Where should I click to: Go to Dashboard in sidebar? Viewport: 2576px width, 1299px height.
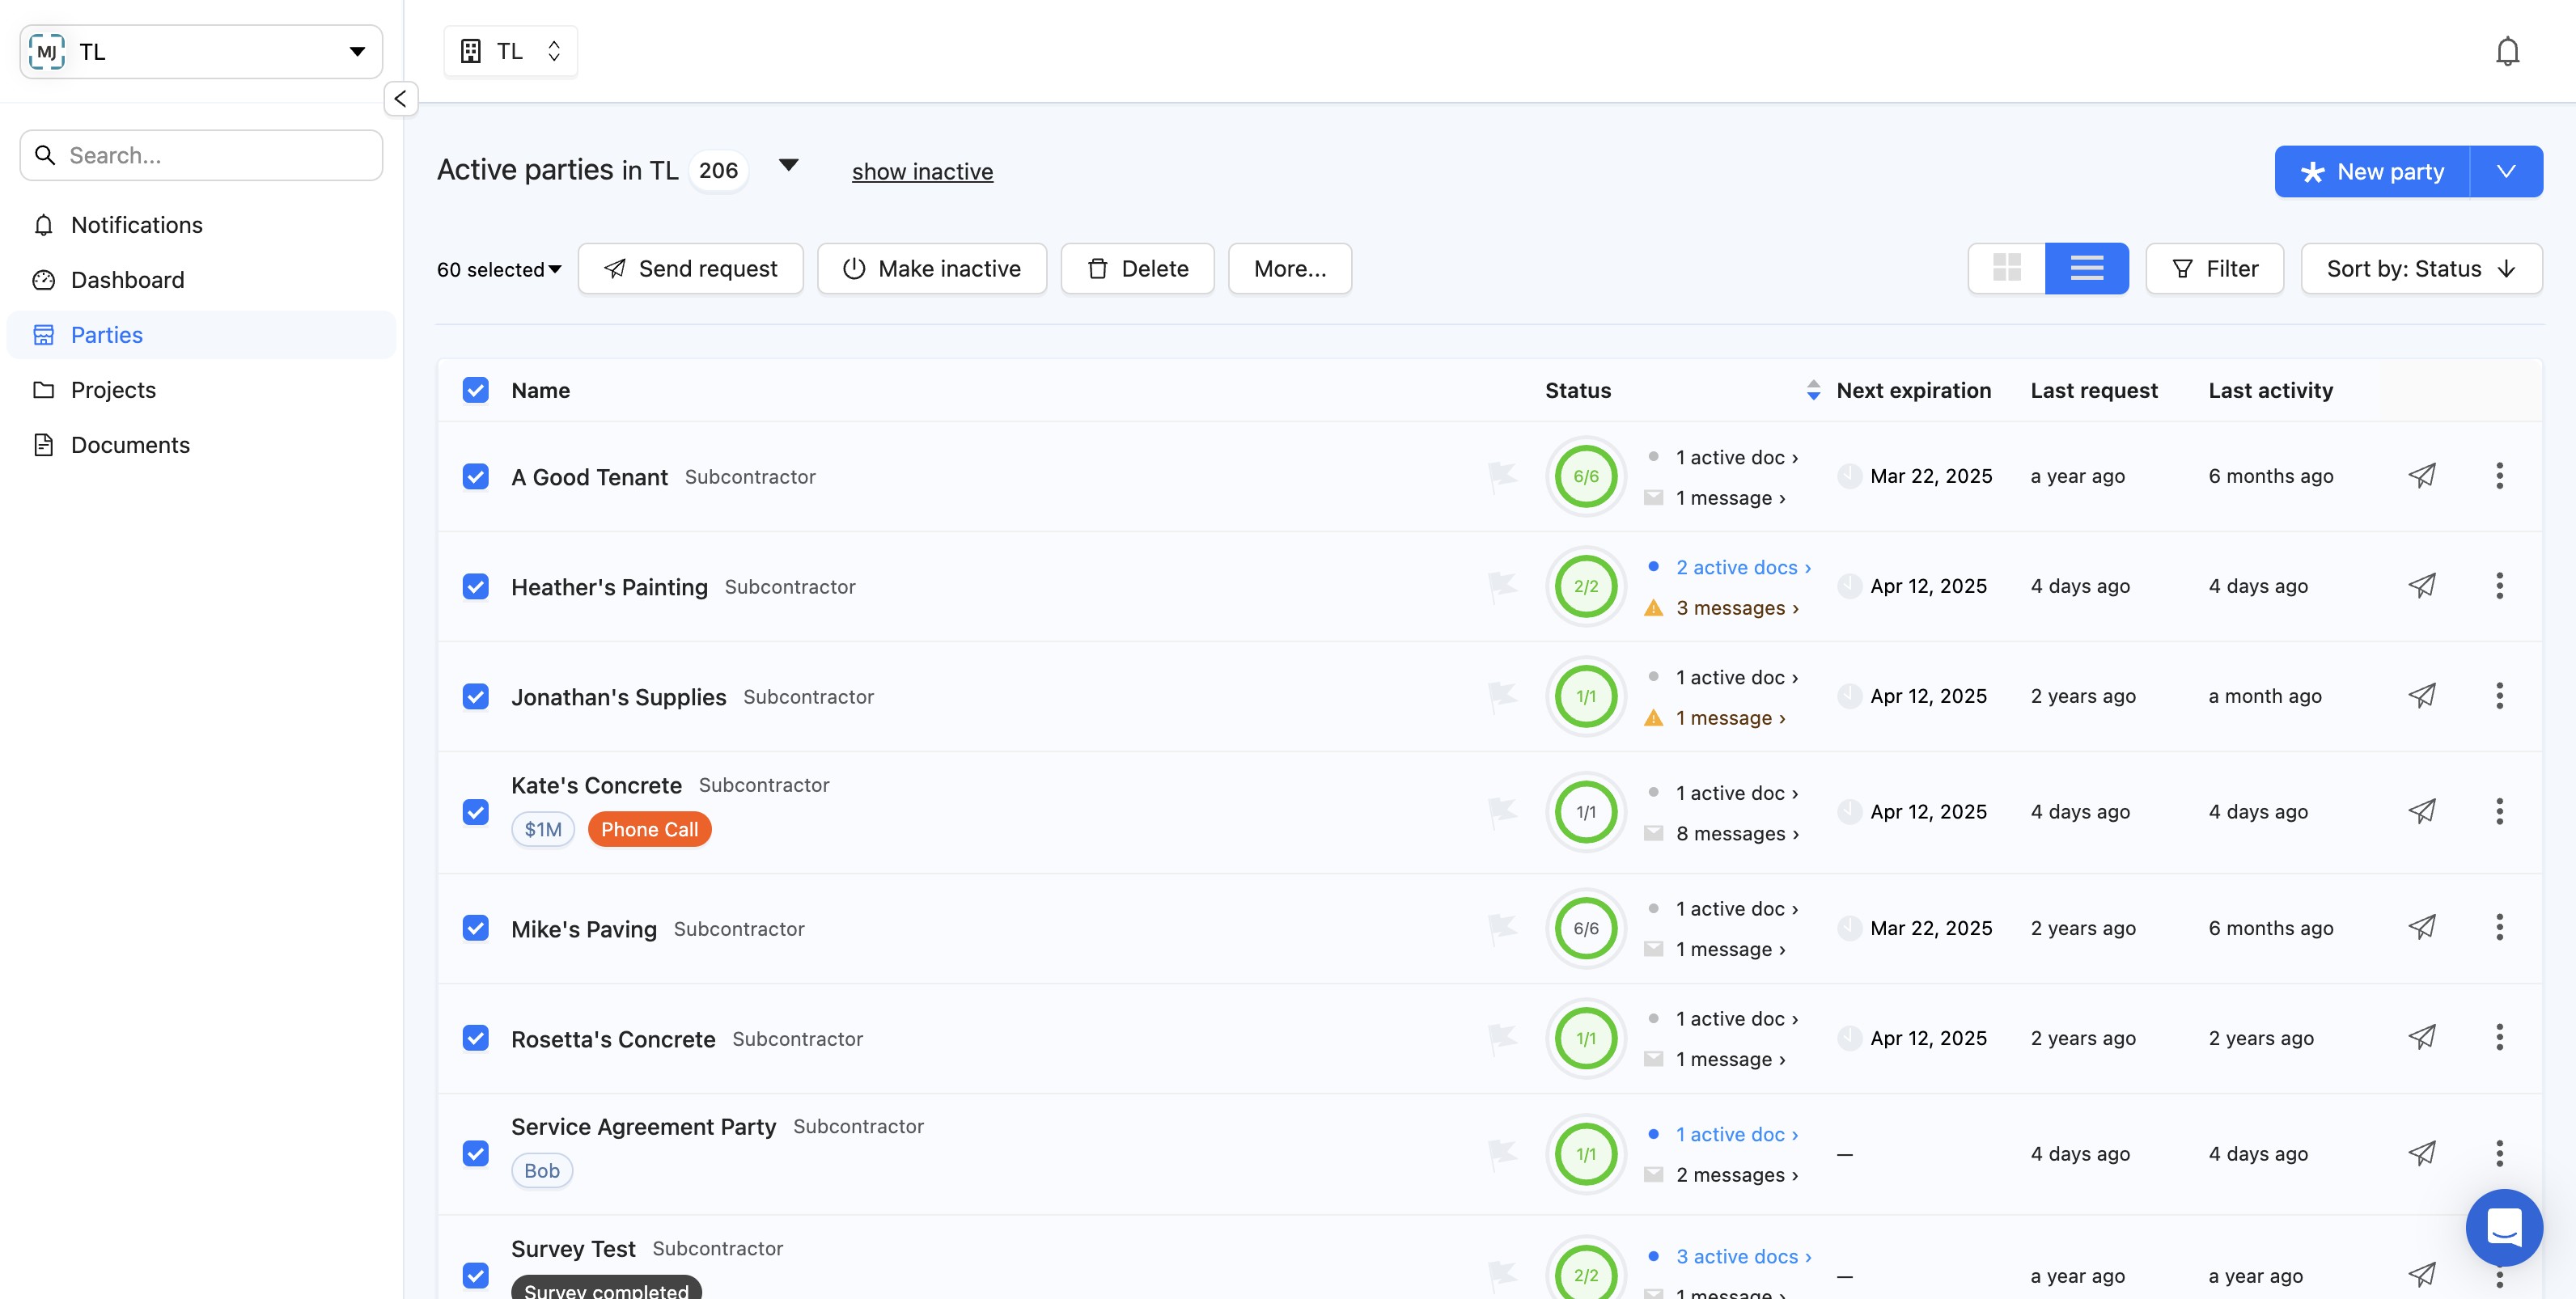tap(127, 280)
